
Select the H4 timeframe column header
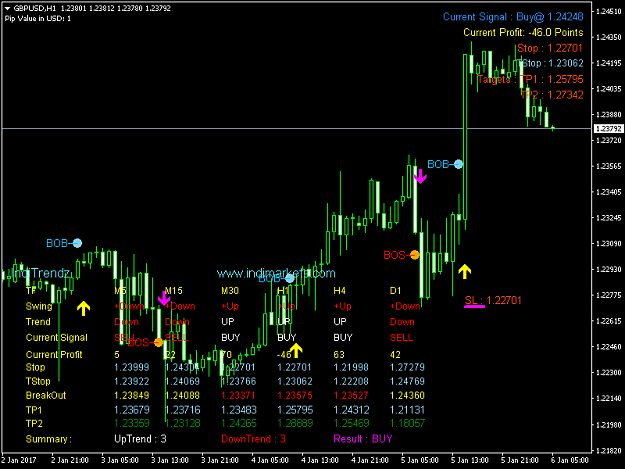click(339, 290)
